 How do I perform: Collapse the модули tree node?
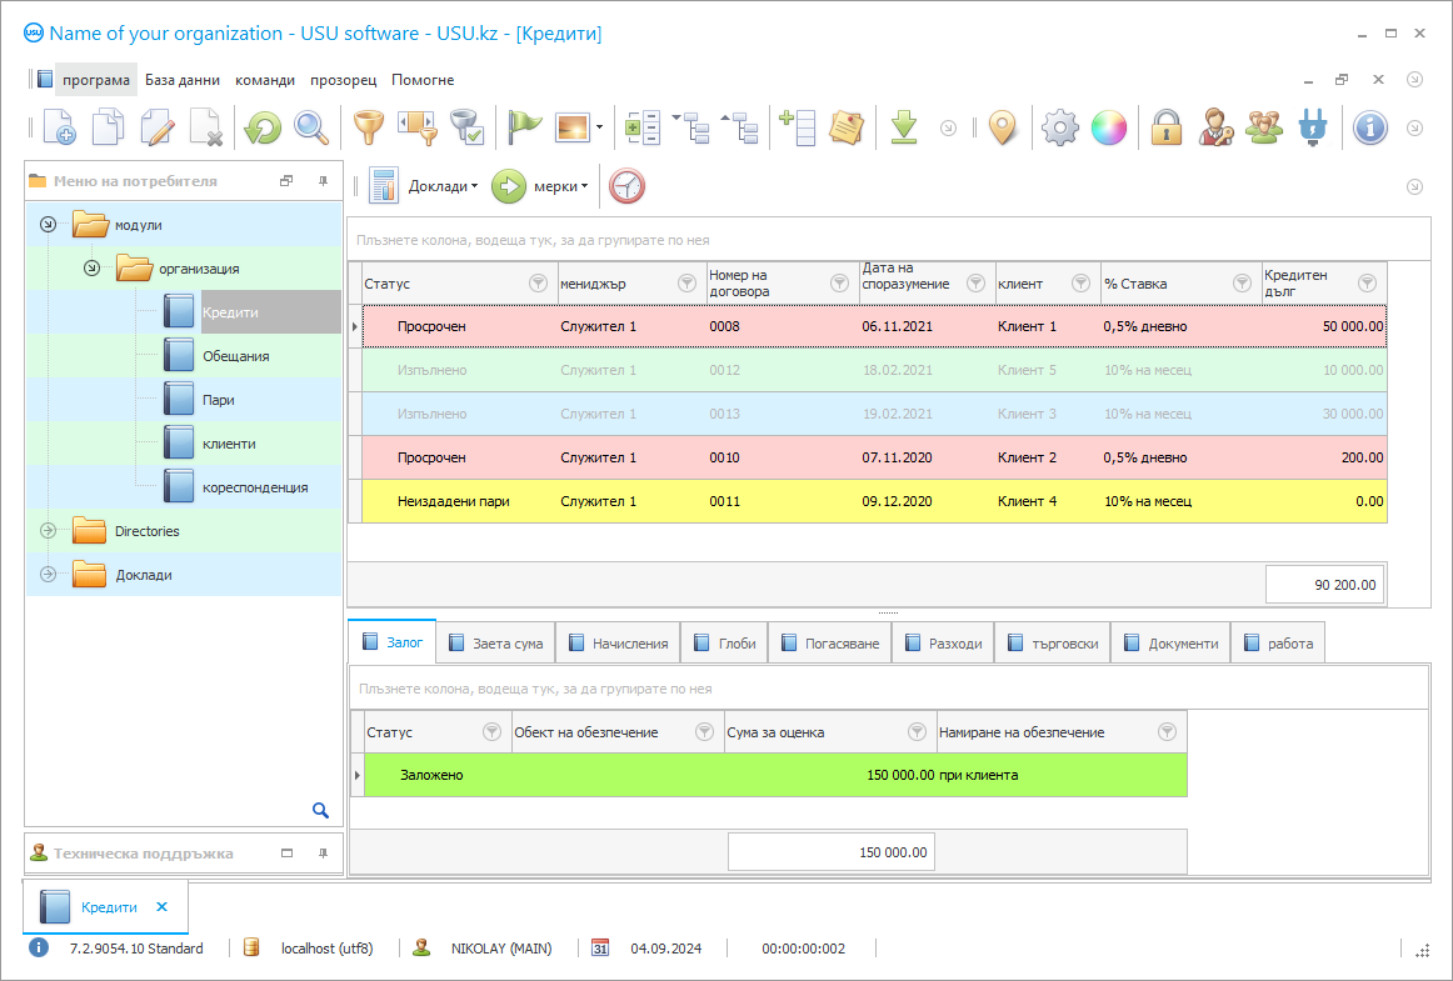click(48, 225)
